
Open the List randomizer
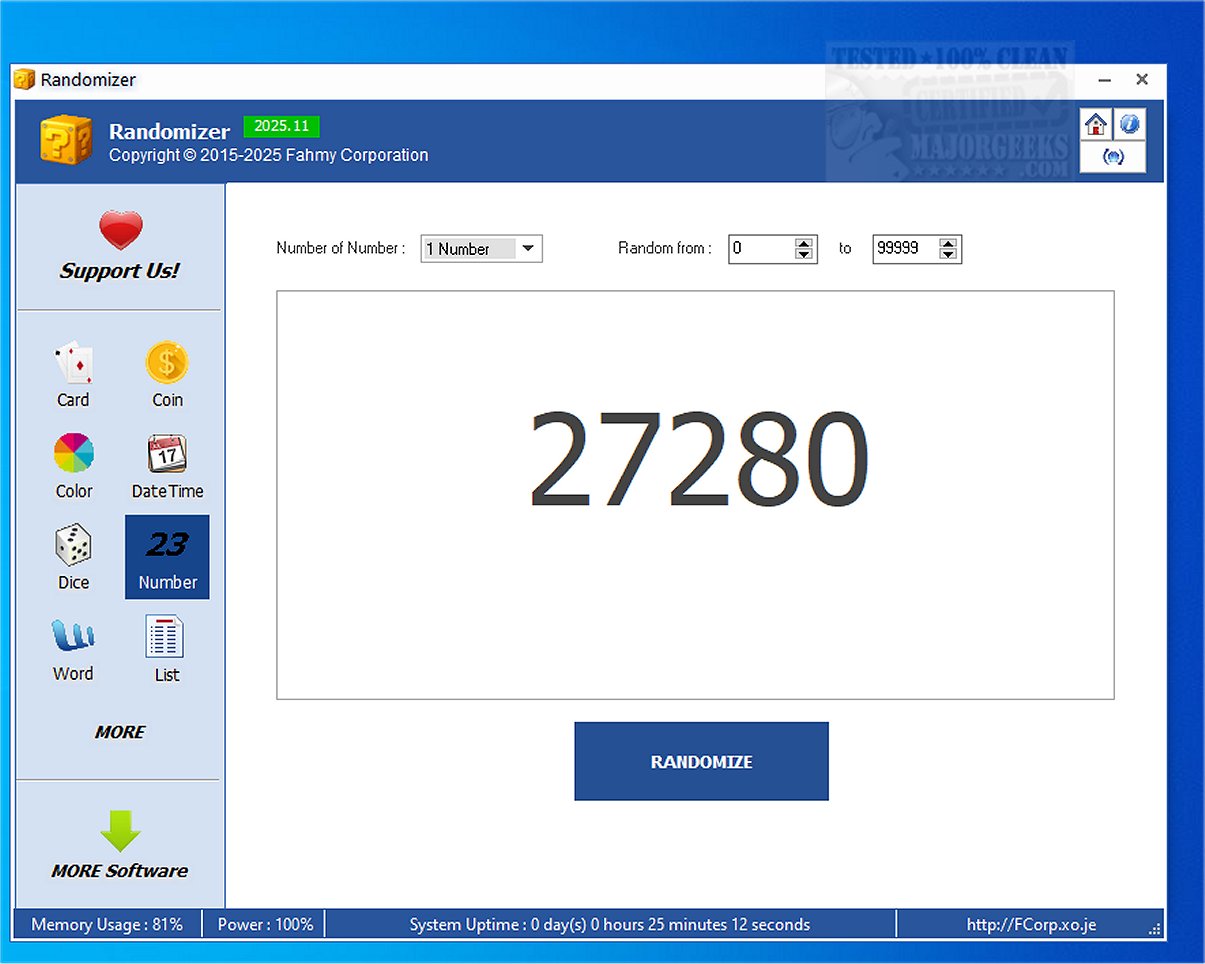coord(166,648)
